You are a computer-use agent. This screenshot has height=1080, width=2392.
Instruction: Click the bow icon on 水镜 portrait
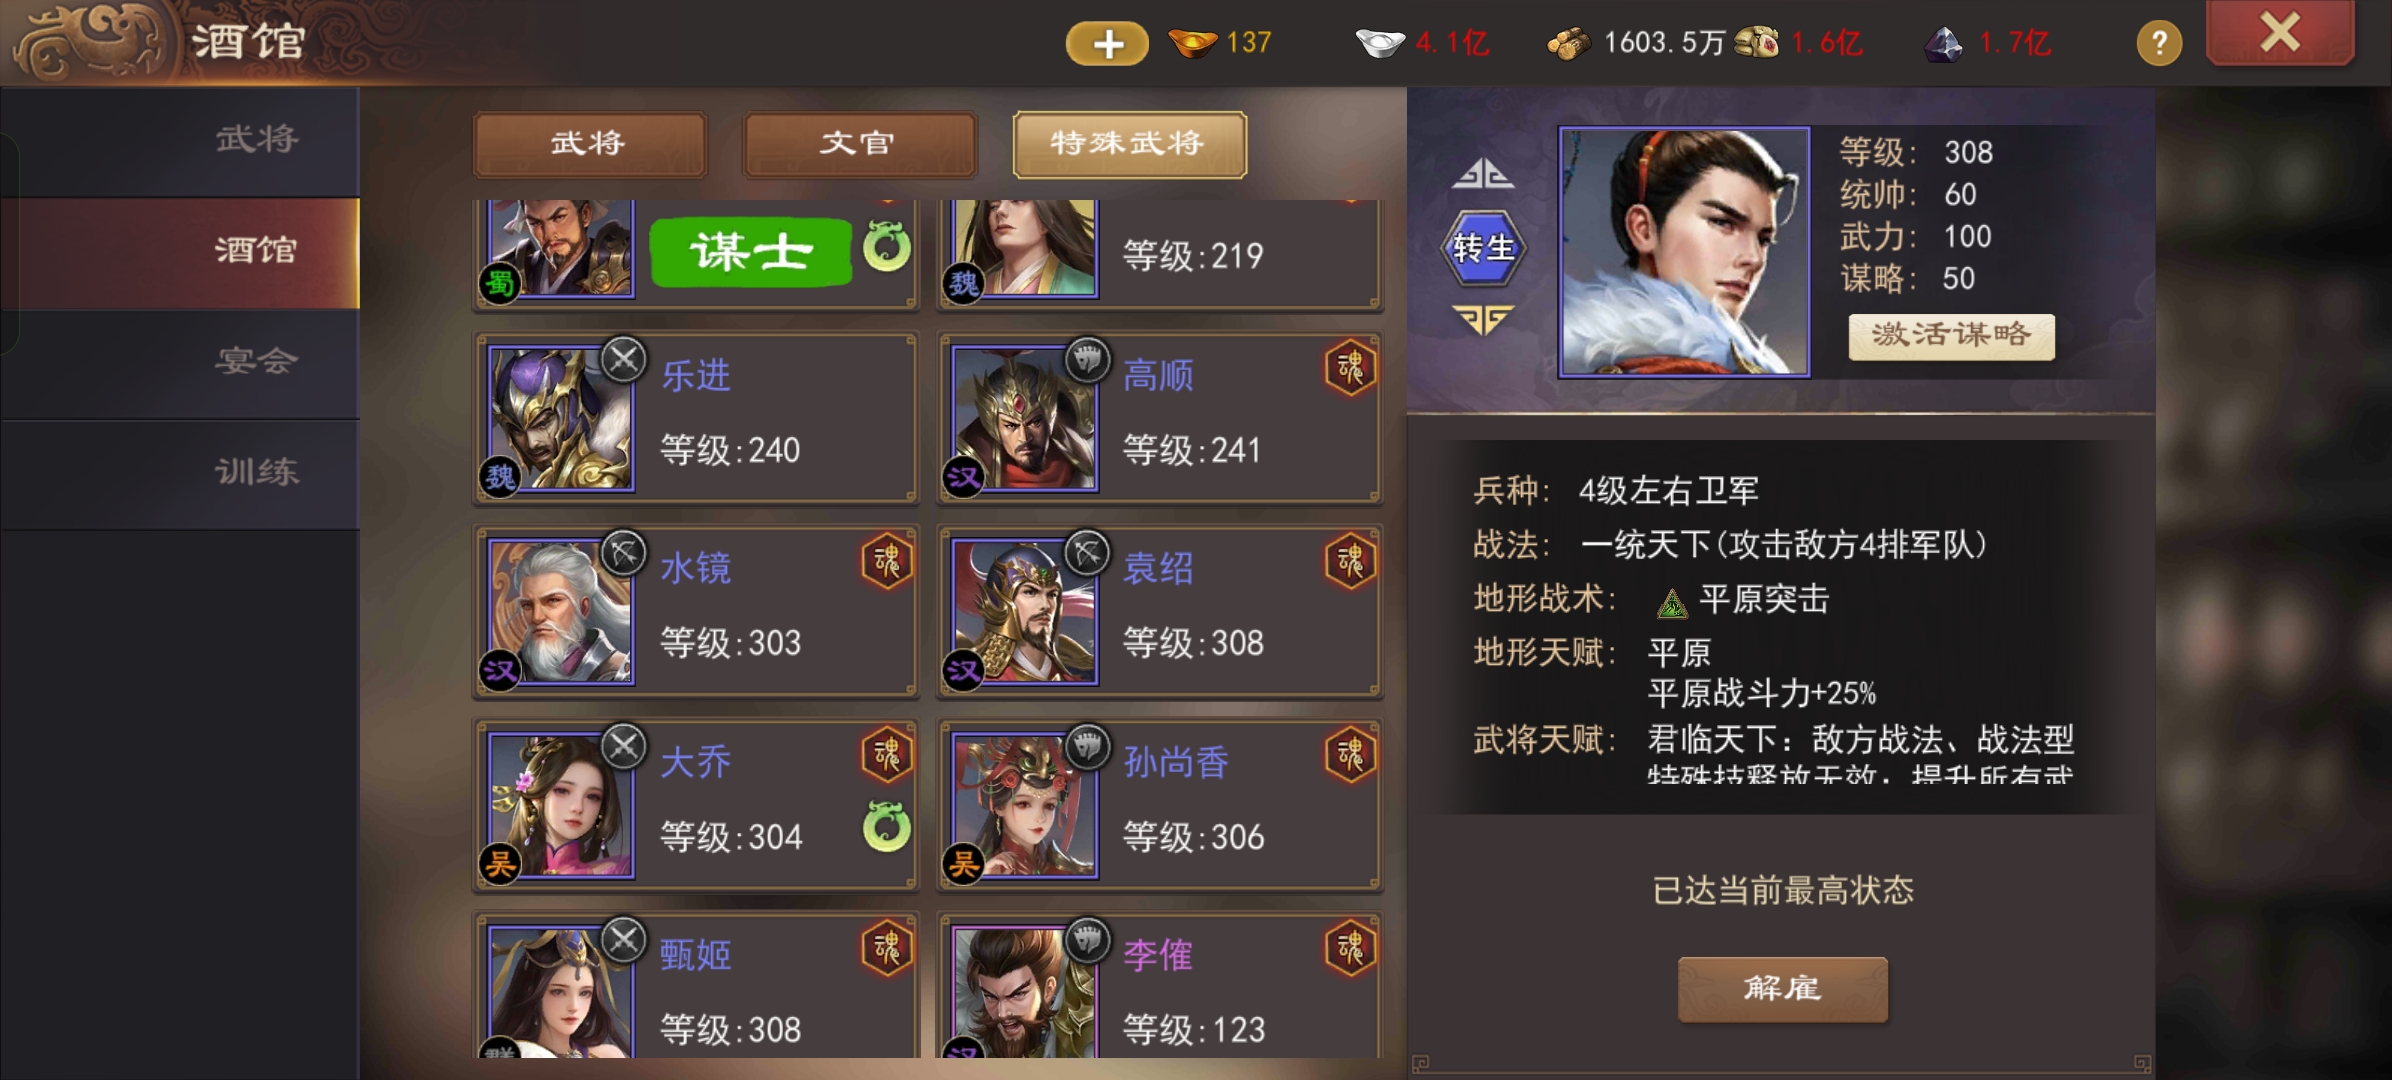(624, 553)
